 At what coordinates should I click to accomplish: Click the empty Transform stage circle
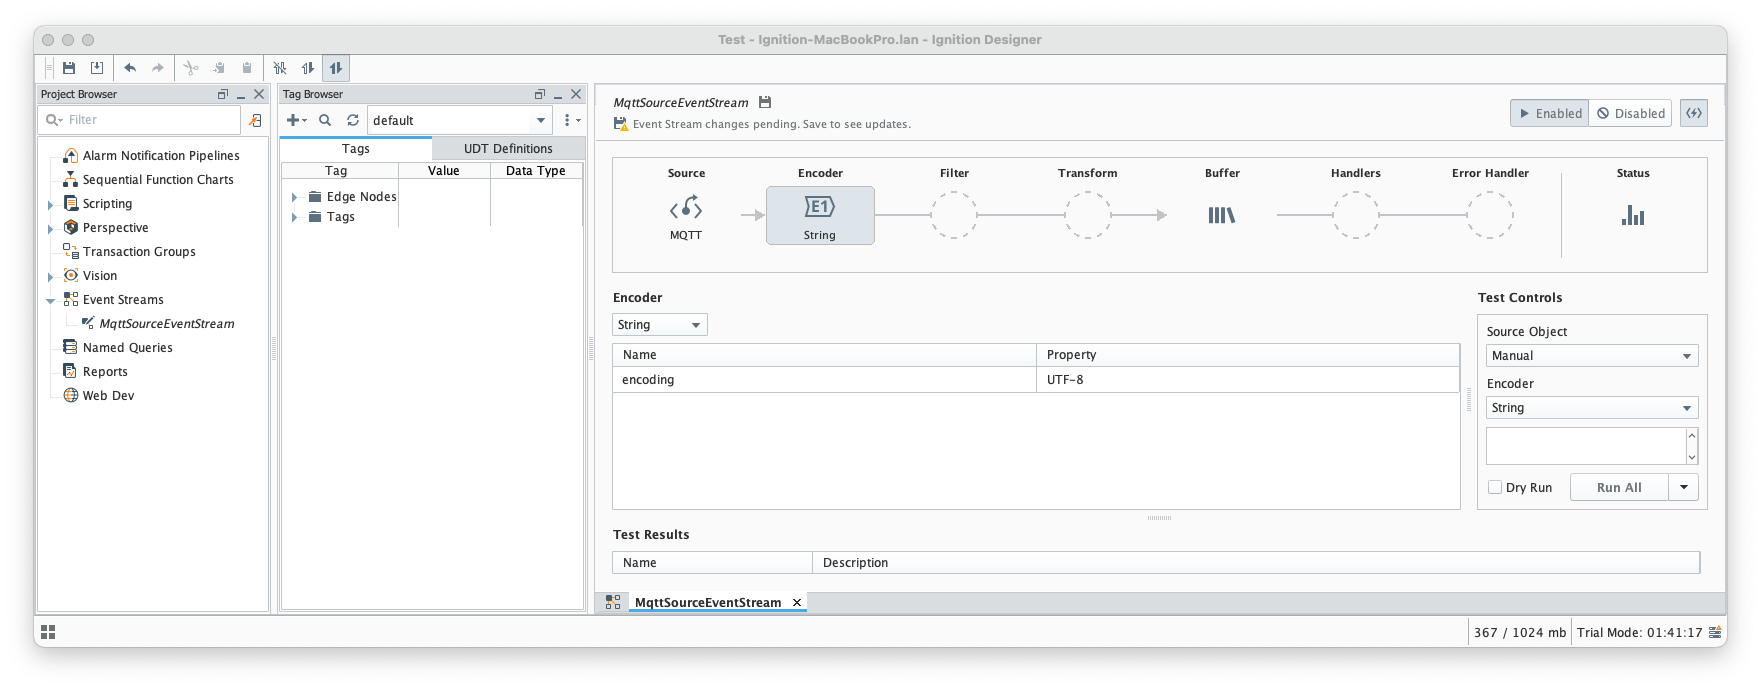[x=1088, y=215]
